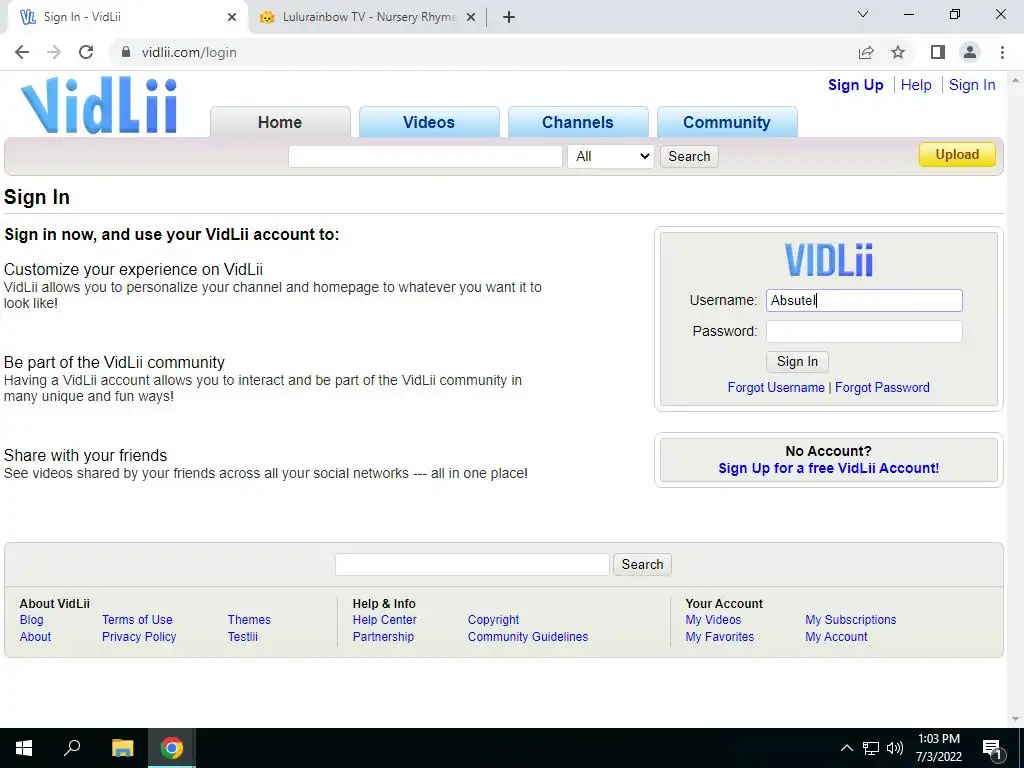This screenshot has width=1024, height=768.
Task: Open the My Subscriptions link
Action: pos(851,620)
